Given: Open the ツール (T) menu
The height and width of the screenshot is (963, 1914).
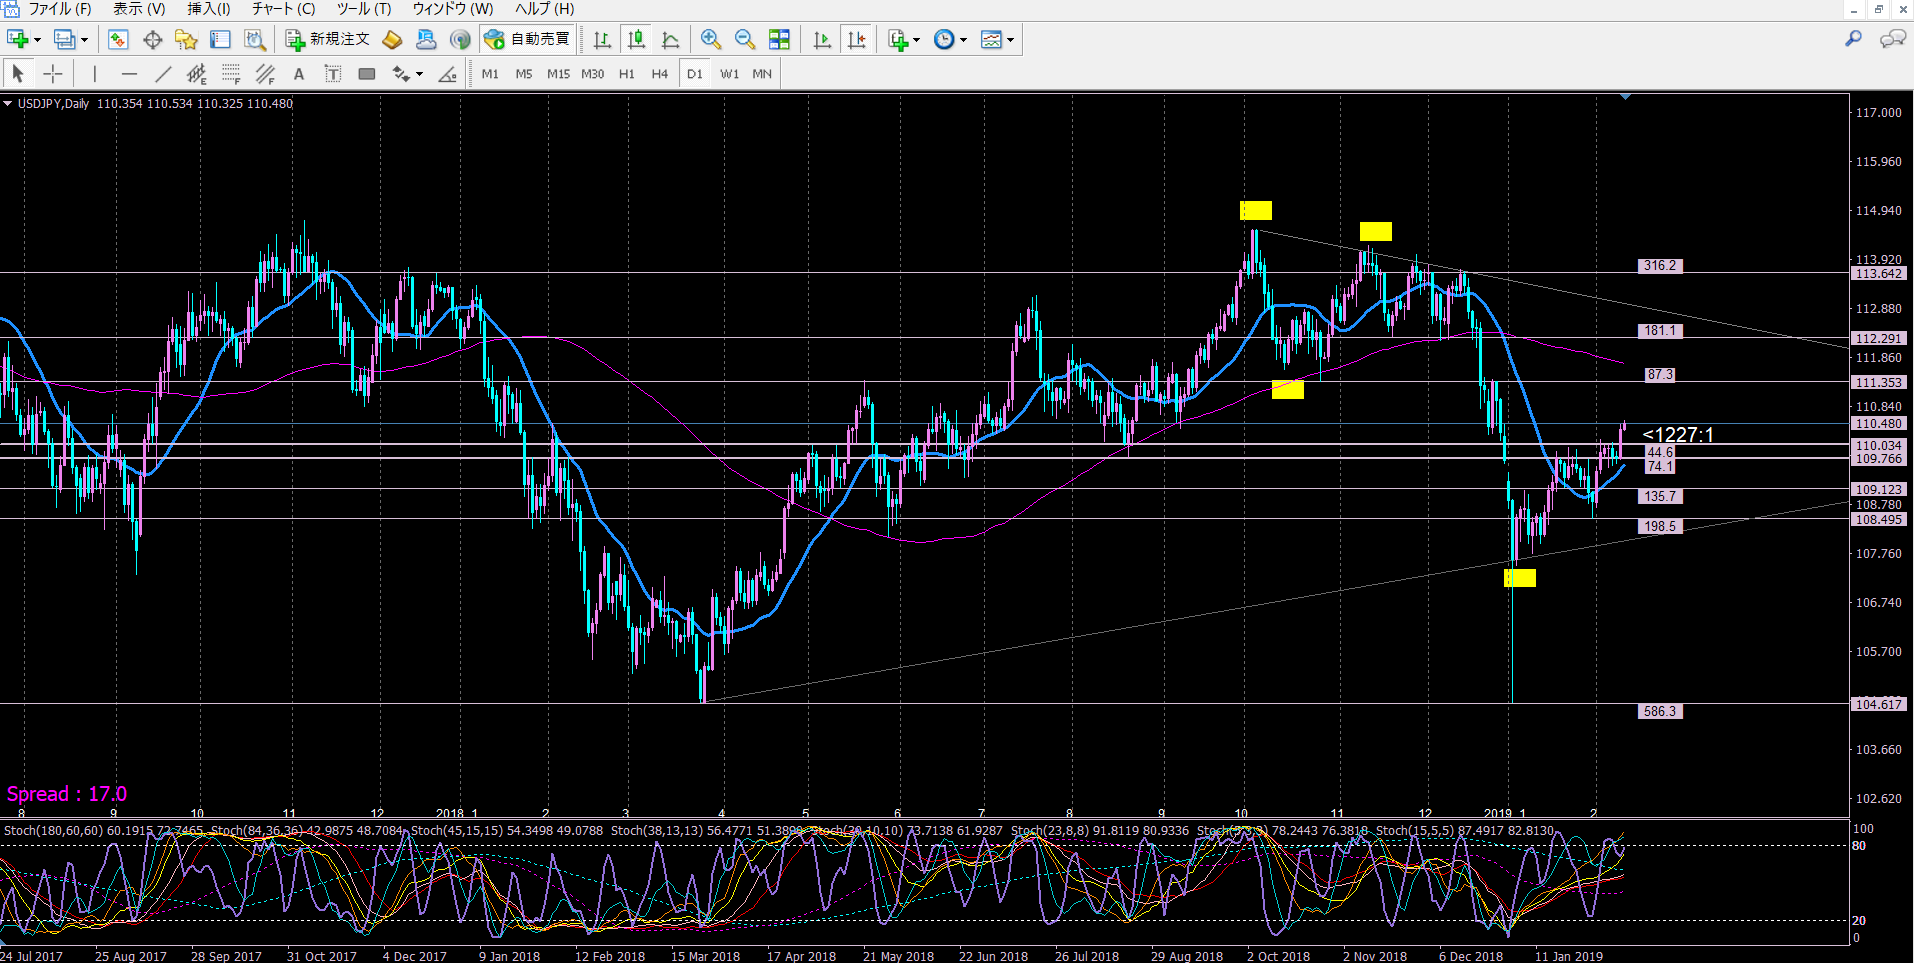Looking at the screenshot, I should point(363,9).
